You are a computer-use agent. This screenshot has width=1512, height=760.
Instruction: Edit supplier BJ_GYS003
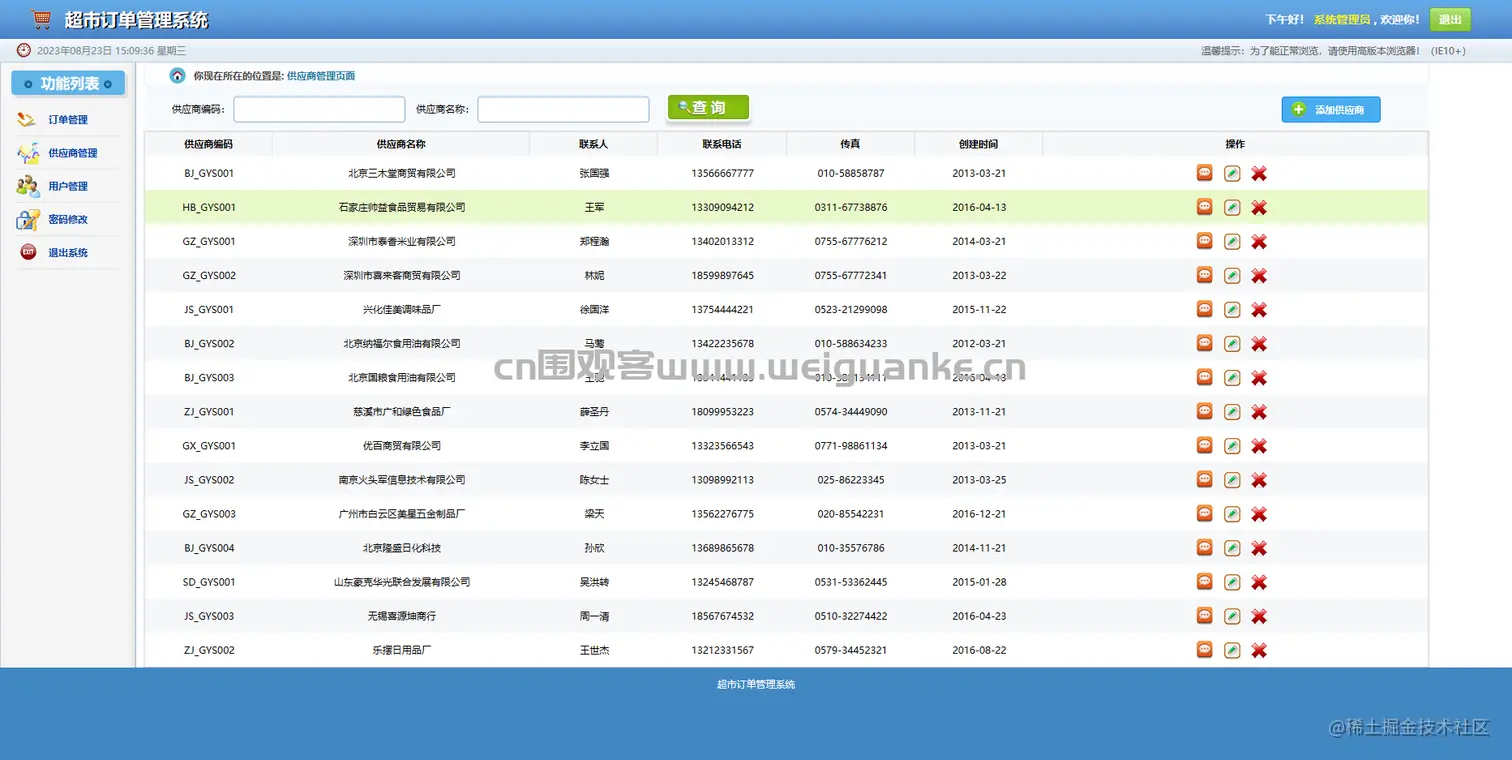coord(1232,377)
